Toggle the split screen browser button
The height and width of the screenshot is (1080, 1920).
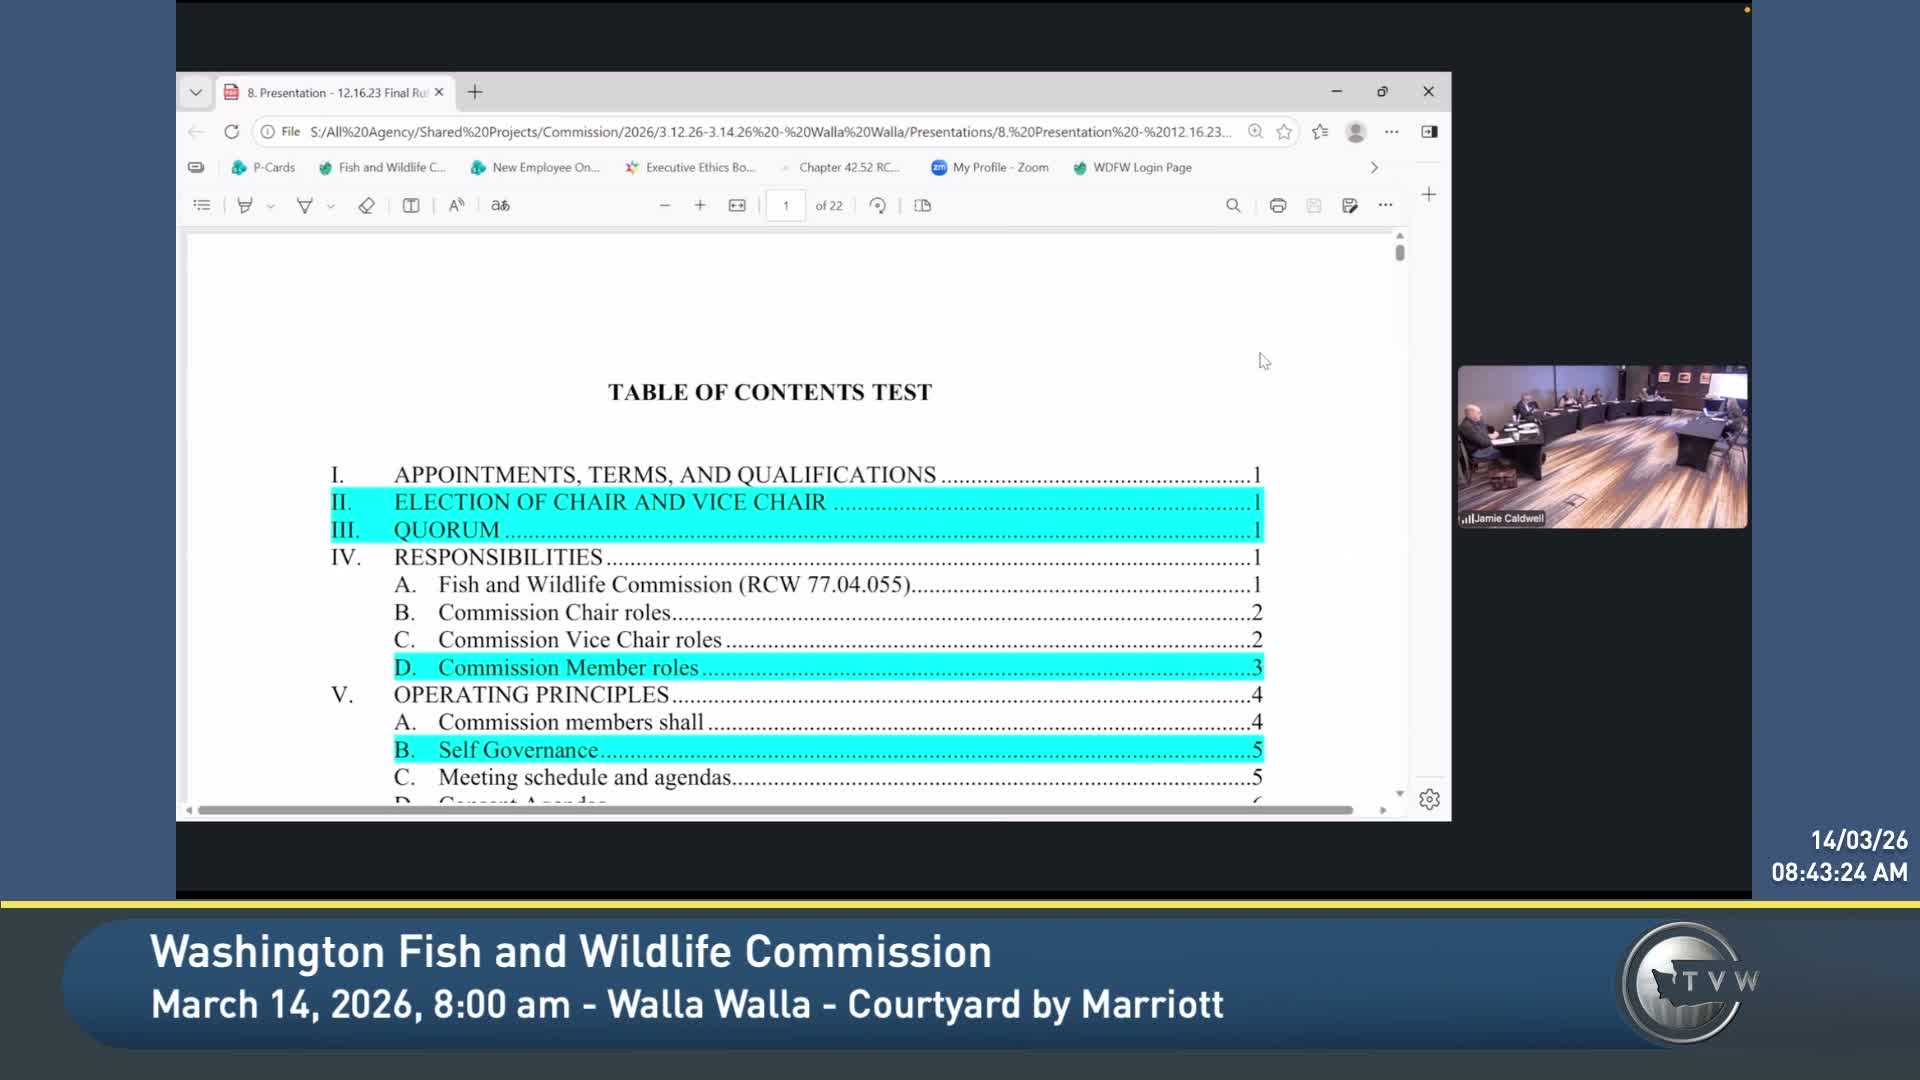click(1428, 131)
